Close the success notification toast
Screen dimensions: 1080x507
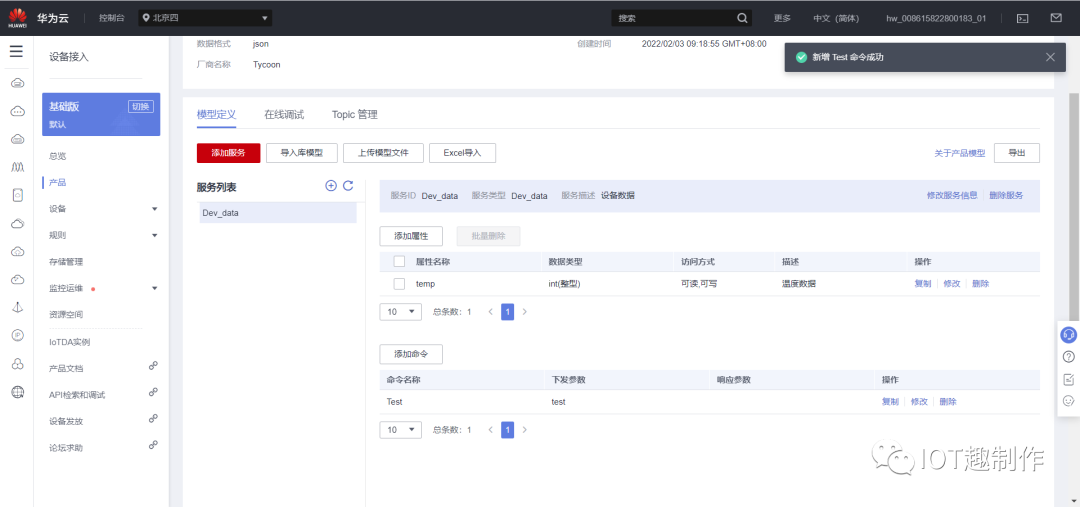tap(1050, 57)
